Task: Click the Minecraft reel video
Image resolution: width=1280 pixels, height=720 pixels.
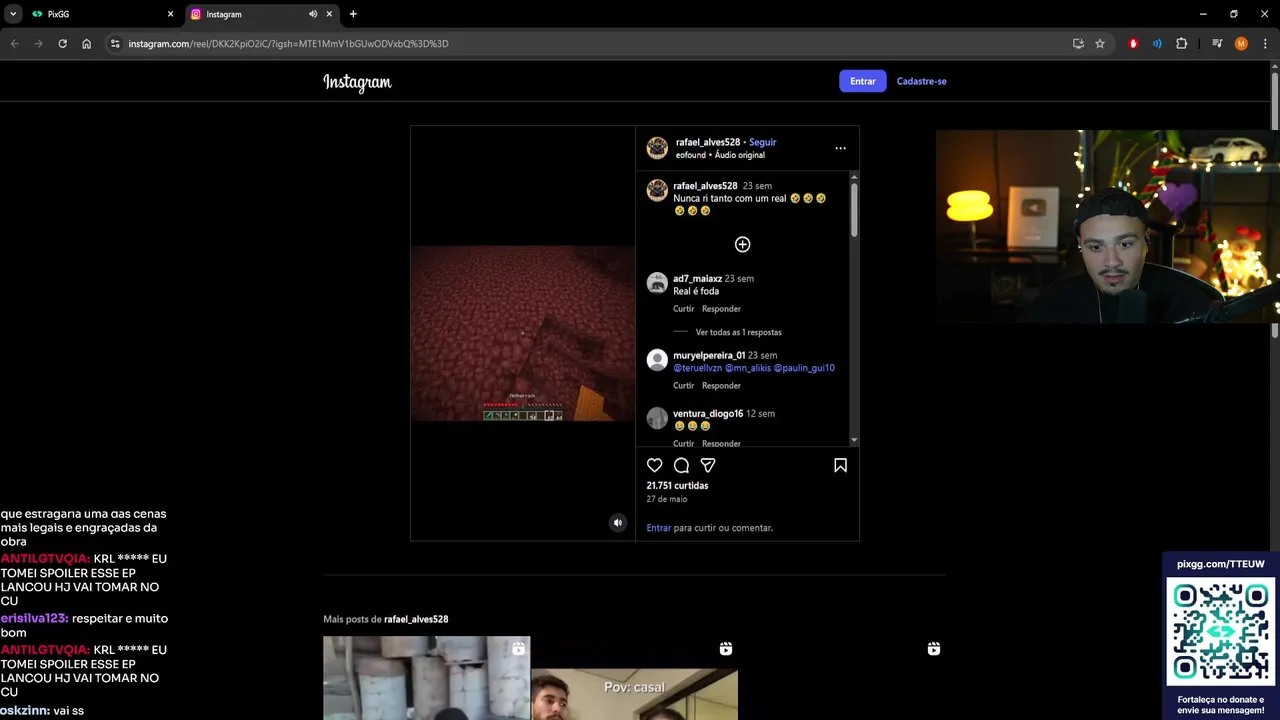Action: 522,333
